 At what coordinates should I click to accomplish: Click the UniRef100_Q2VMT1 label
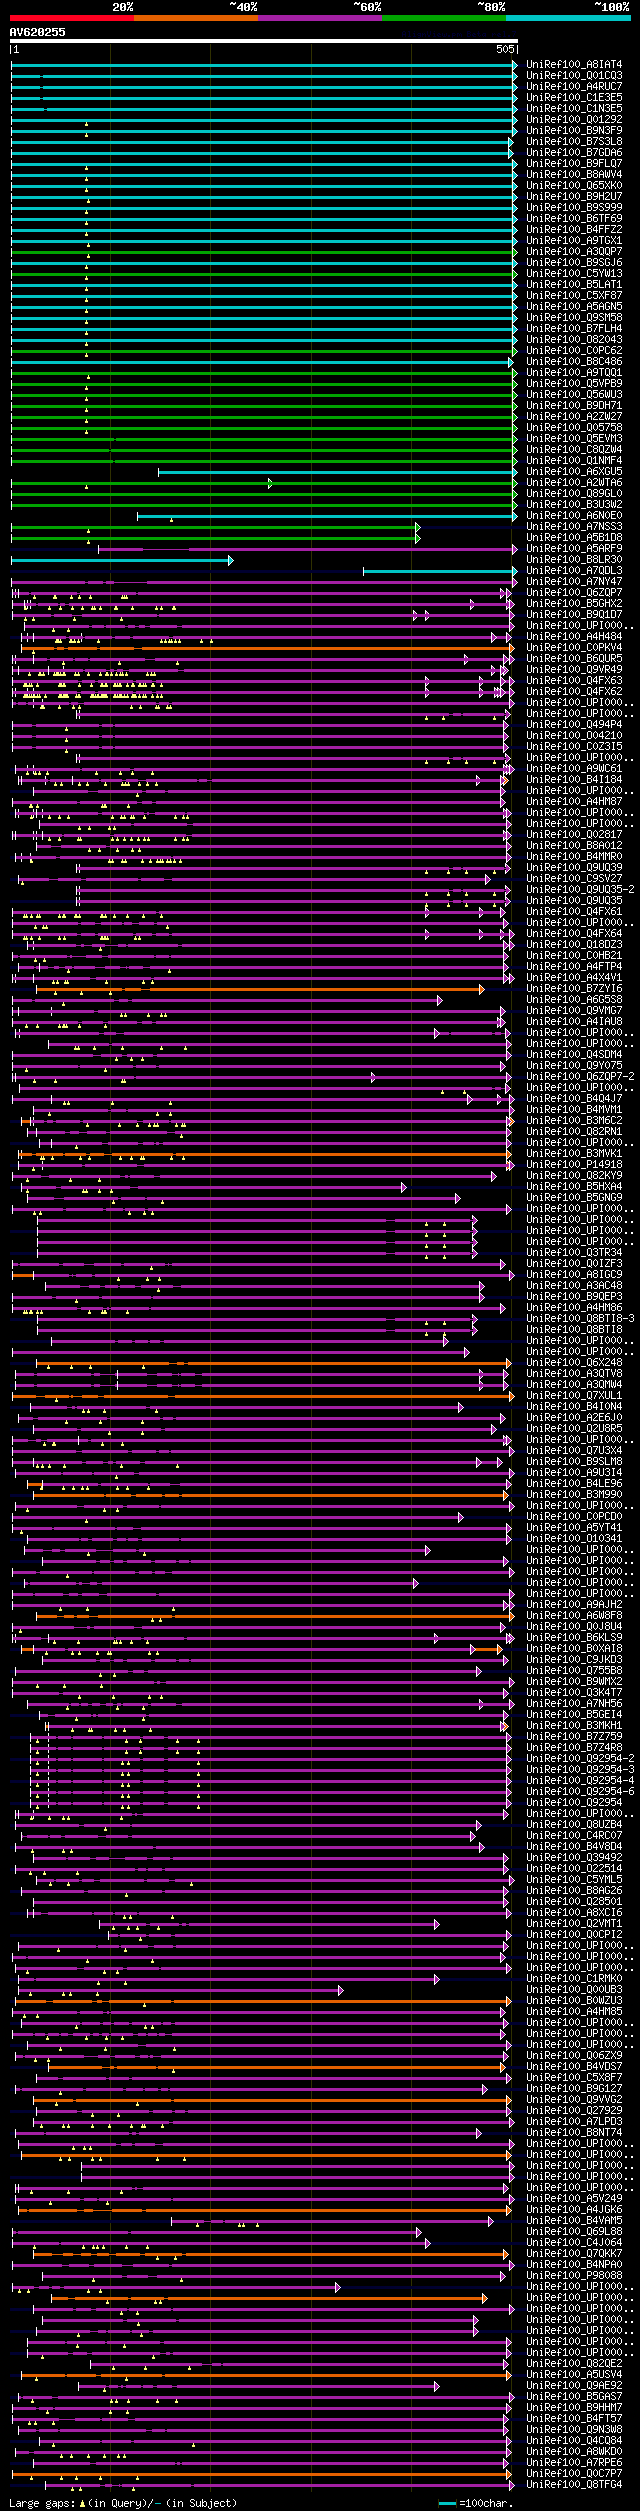coord(574,1924)
